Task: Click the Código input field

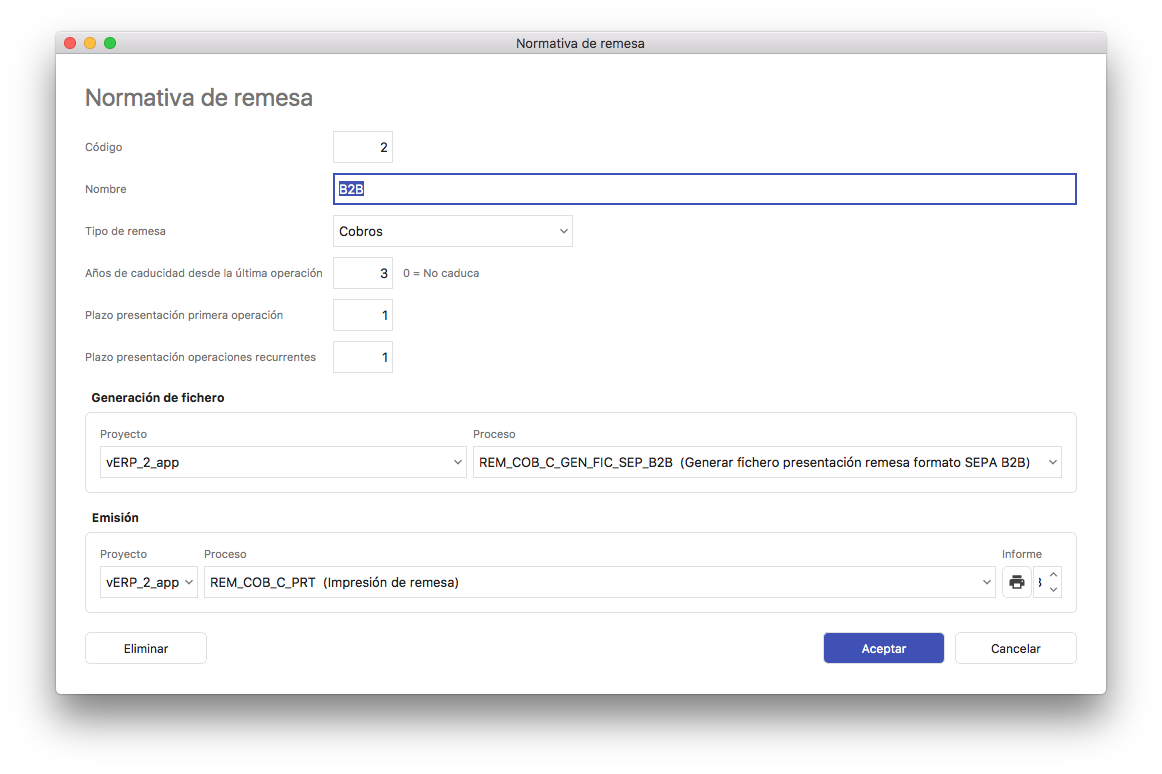Action: pos(363,147)
